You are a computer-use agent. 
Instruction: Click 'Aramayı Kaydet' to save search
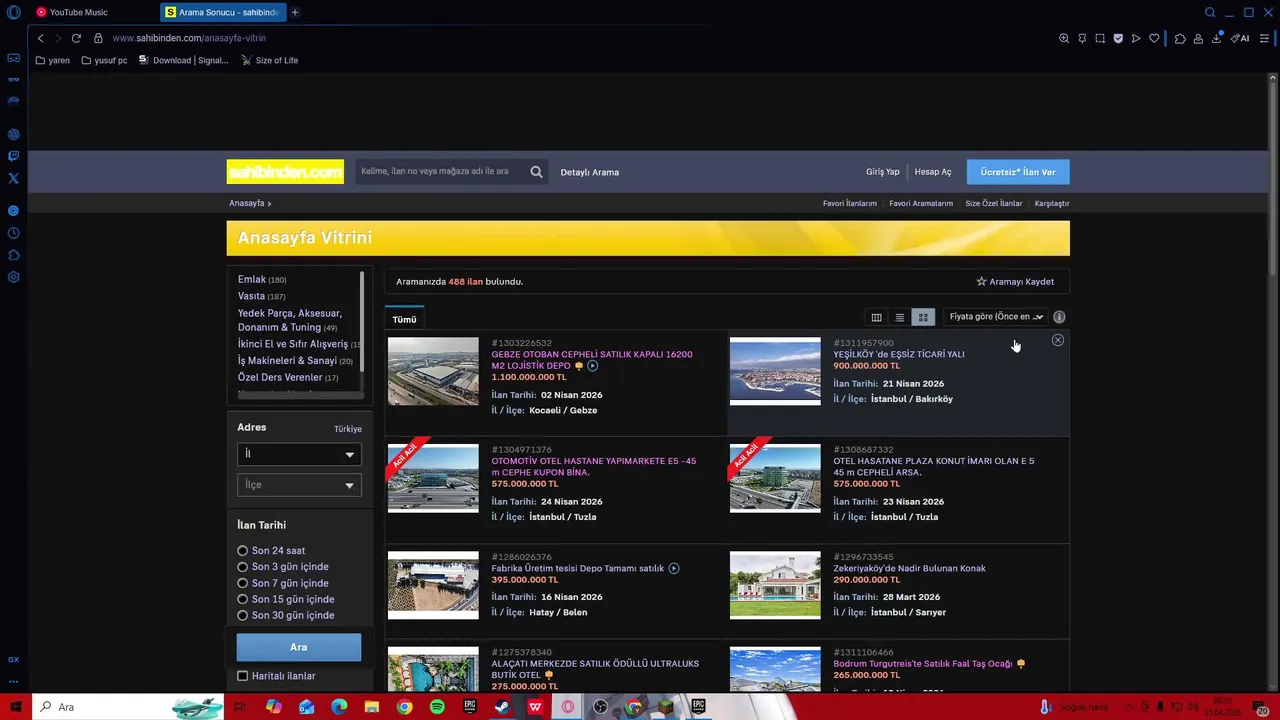click(x=1015, y=282)
